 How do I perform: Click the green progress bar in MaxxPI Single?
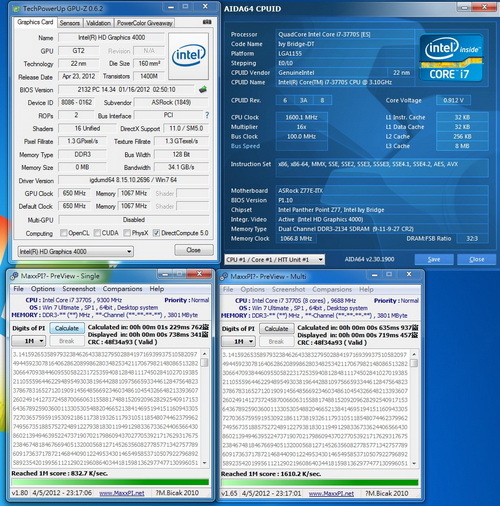click(110, 482)
